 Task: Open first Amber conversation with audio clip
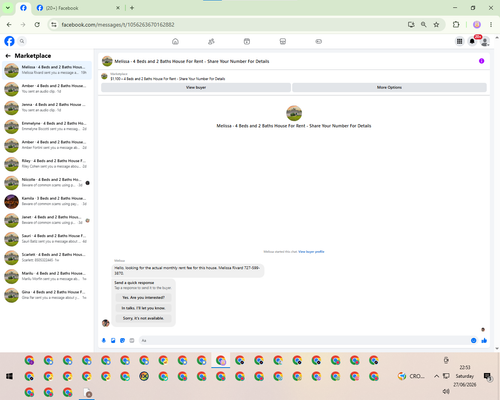pos(47,89)
